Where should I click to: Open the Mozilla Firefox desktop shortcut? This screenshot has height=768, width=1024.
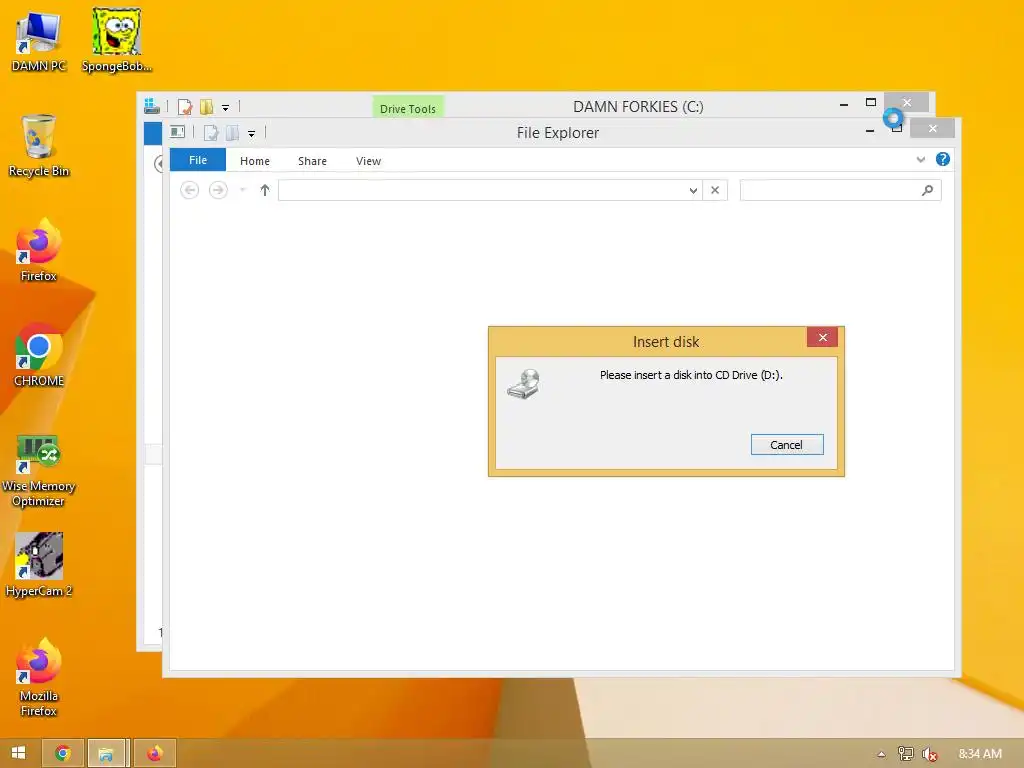tap(39, 678)
